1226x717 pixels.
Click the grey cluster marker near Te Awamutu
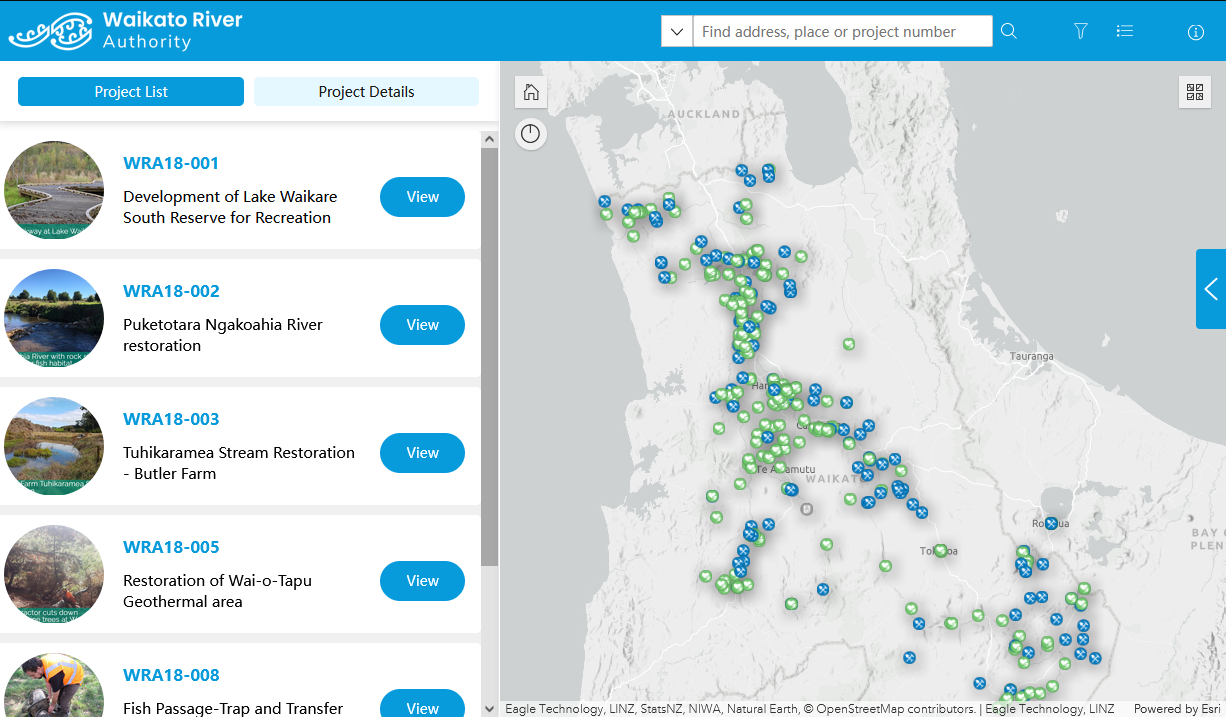click(808, 510)
